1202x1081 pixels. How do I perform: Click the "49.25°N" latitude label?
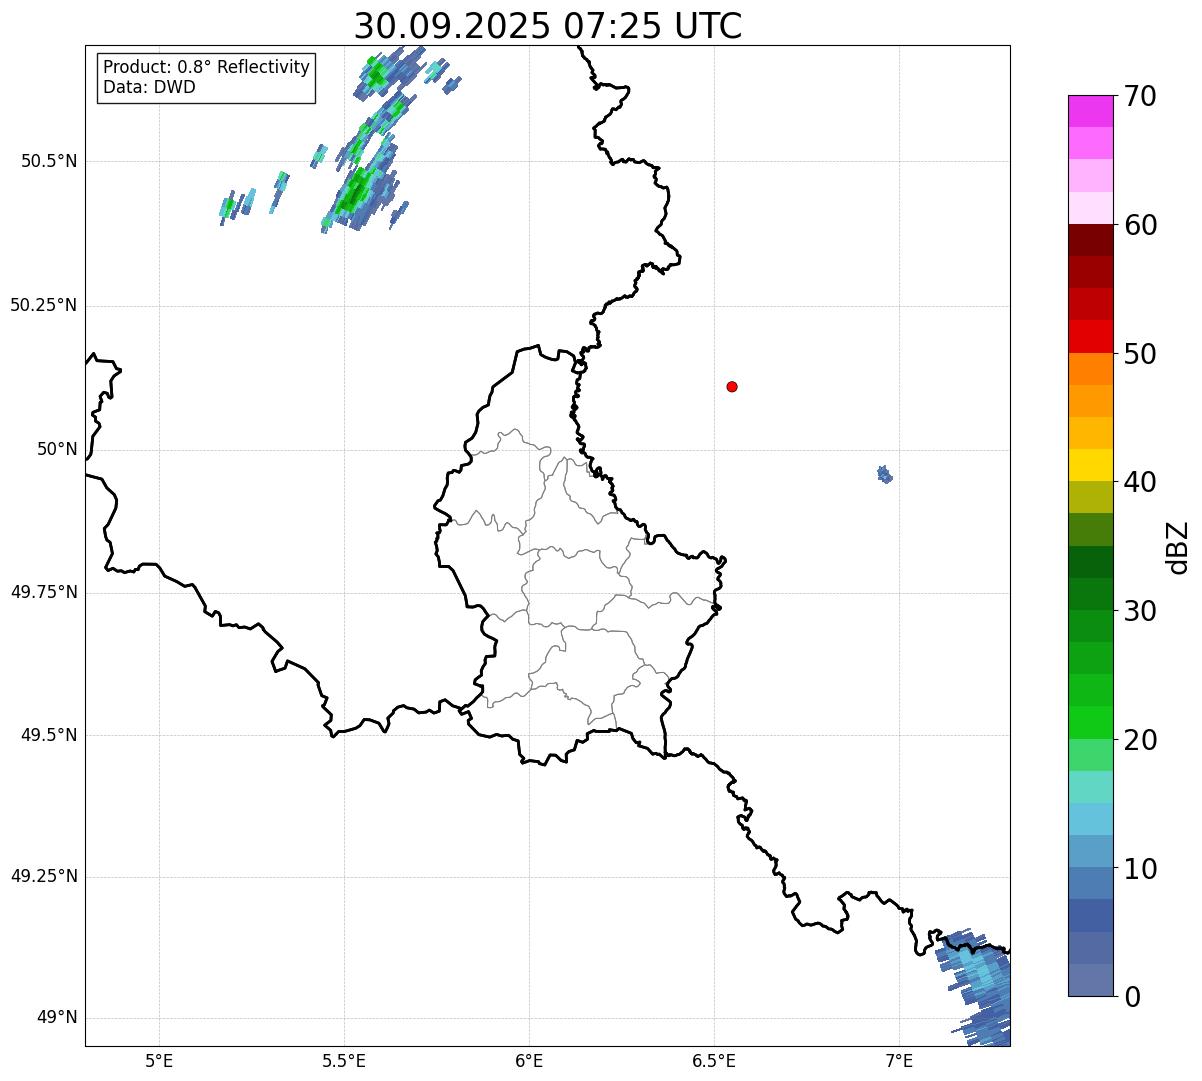click(43, 877)
